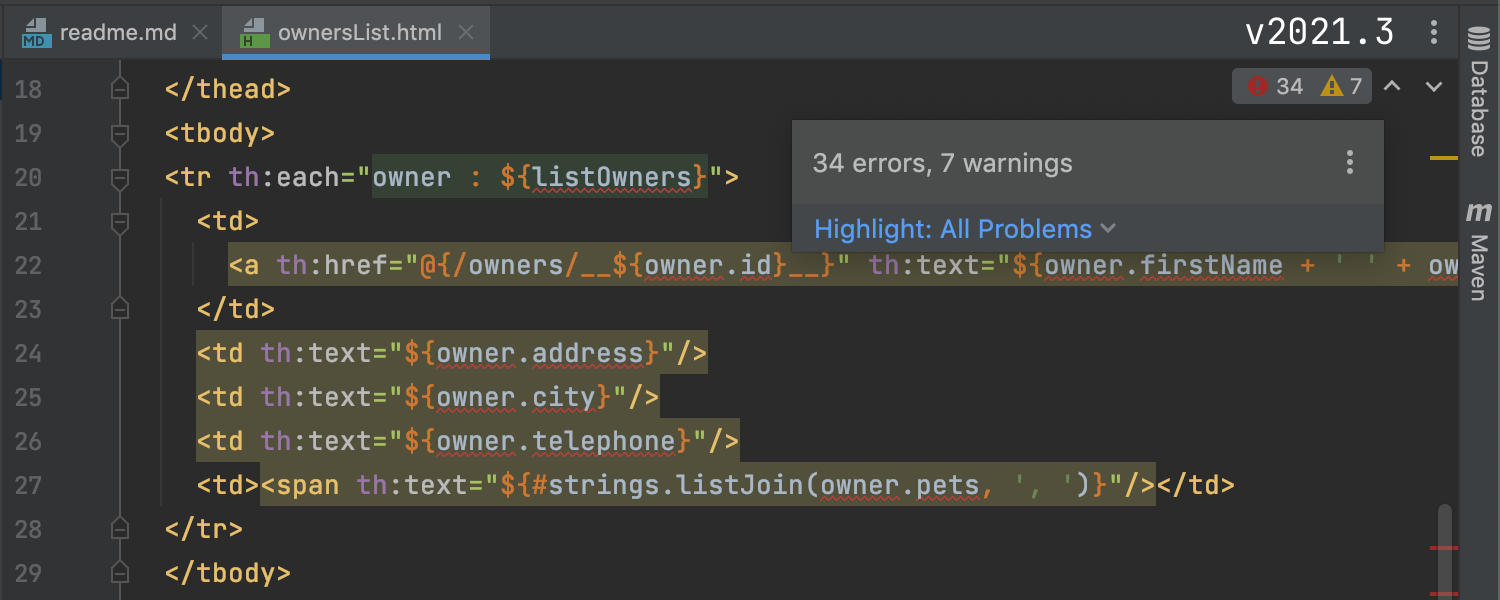
Task: Click the yellow warning stripe marker
Action: [1444, 158]
